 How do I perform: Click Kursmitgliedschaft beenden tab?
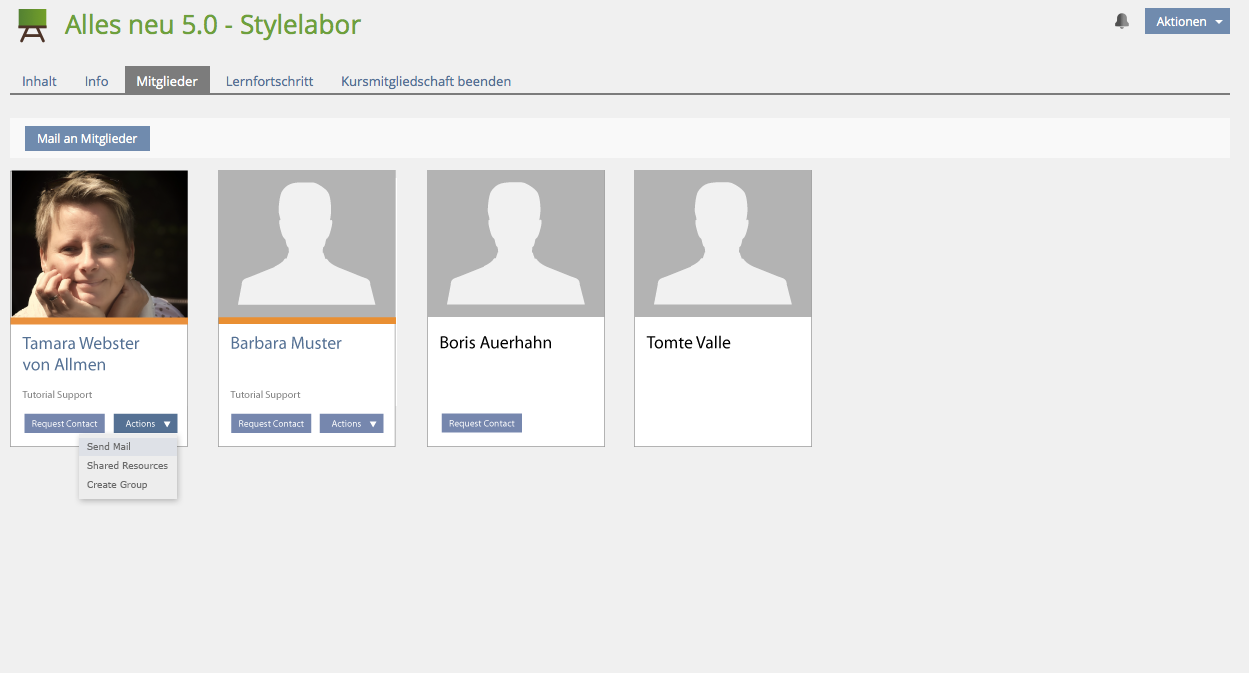tap(426, 81)
